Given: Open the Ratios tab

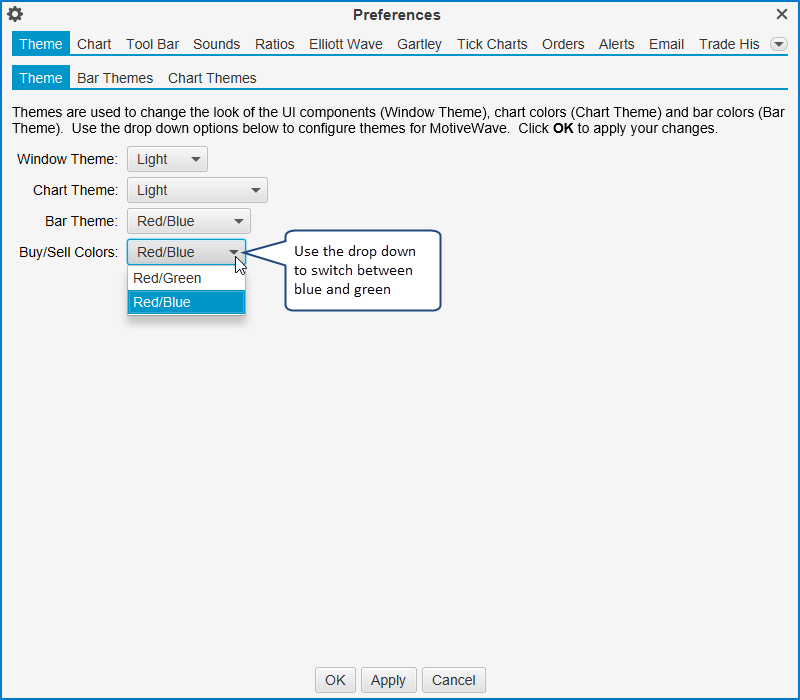Looking at the screenshot, I should pos(274,44).
